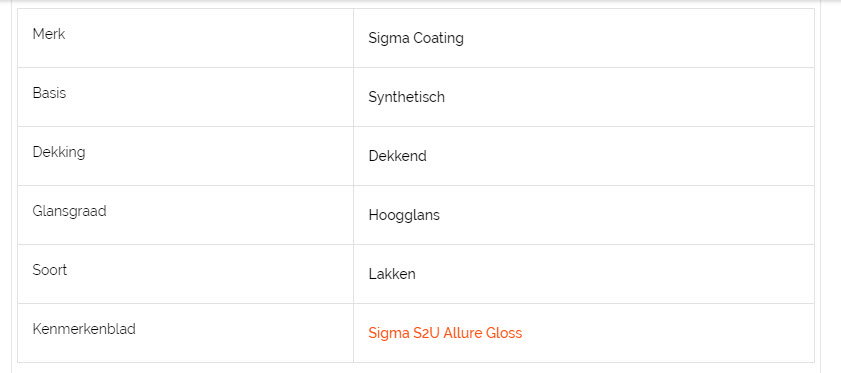Viewport: 841px width, 373px height.
Task: Select the Hoogglans value text
Action: (x=404, y=216)
